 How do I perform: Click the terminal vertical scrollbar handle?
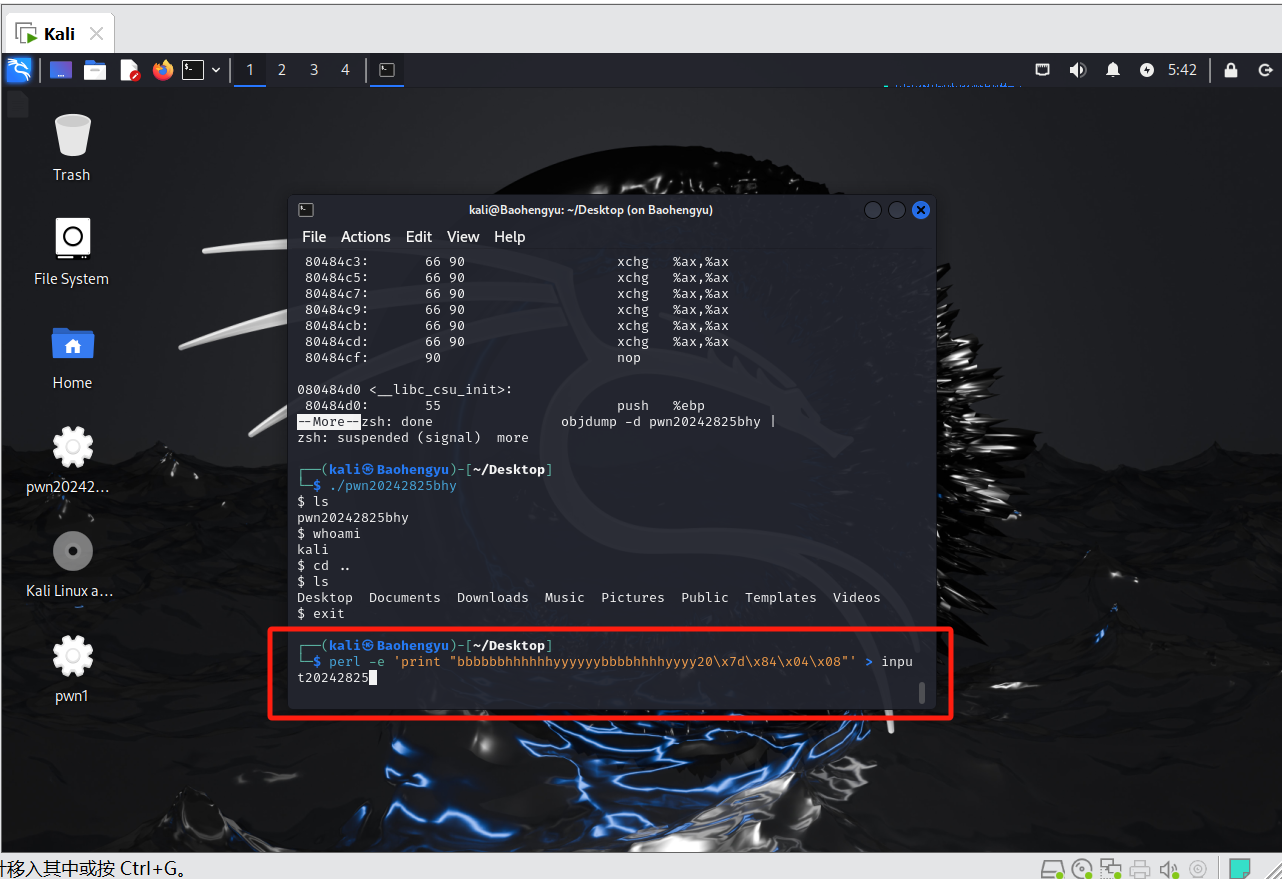click(x=921, y=693)
